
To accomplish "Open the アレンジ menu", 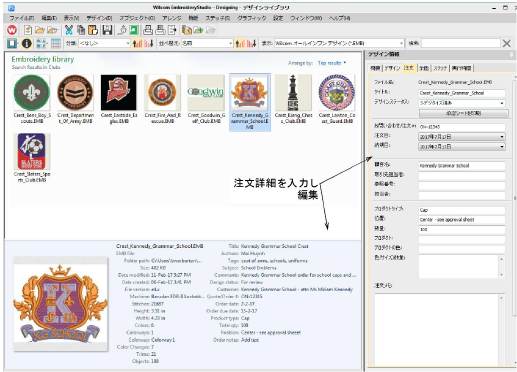I will 172,18.
